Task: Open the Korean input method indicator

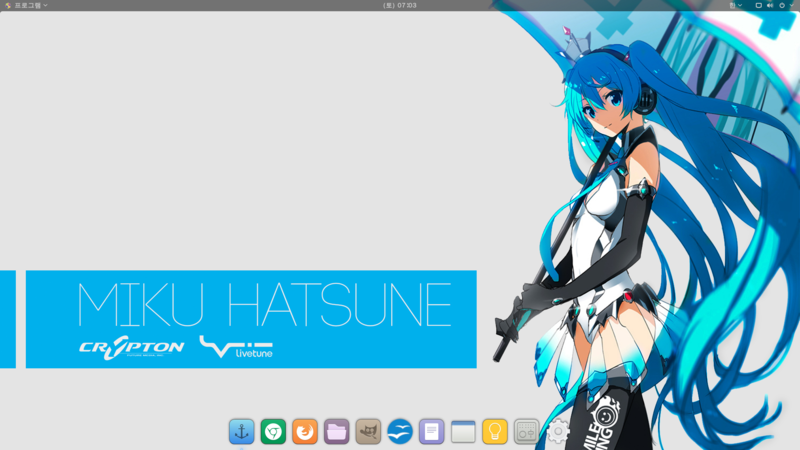Action: tap(735, 5)
